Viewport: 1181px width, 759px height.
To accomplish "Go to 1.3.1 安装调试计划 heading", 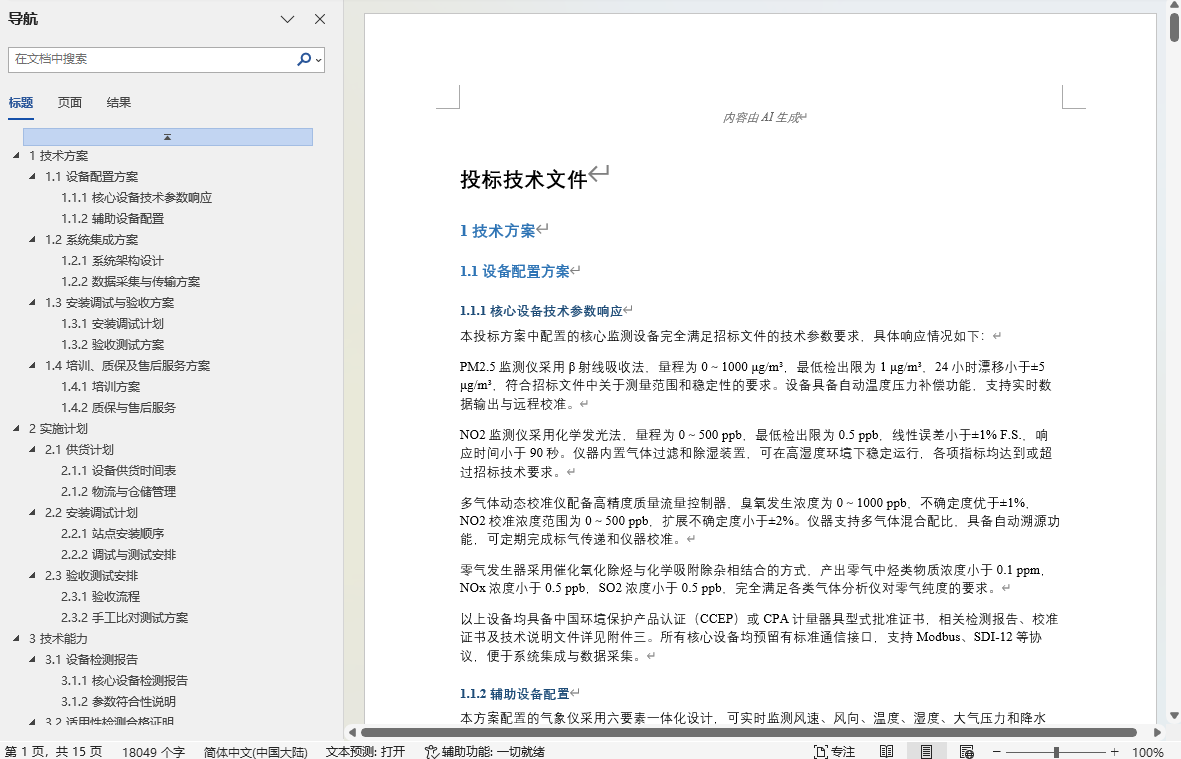I will [x=112, y=324].
